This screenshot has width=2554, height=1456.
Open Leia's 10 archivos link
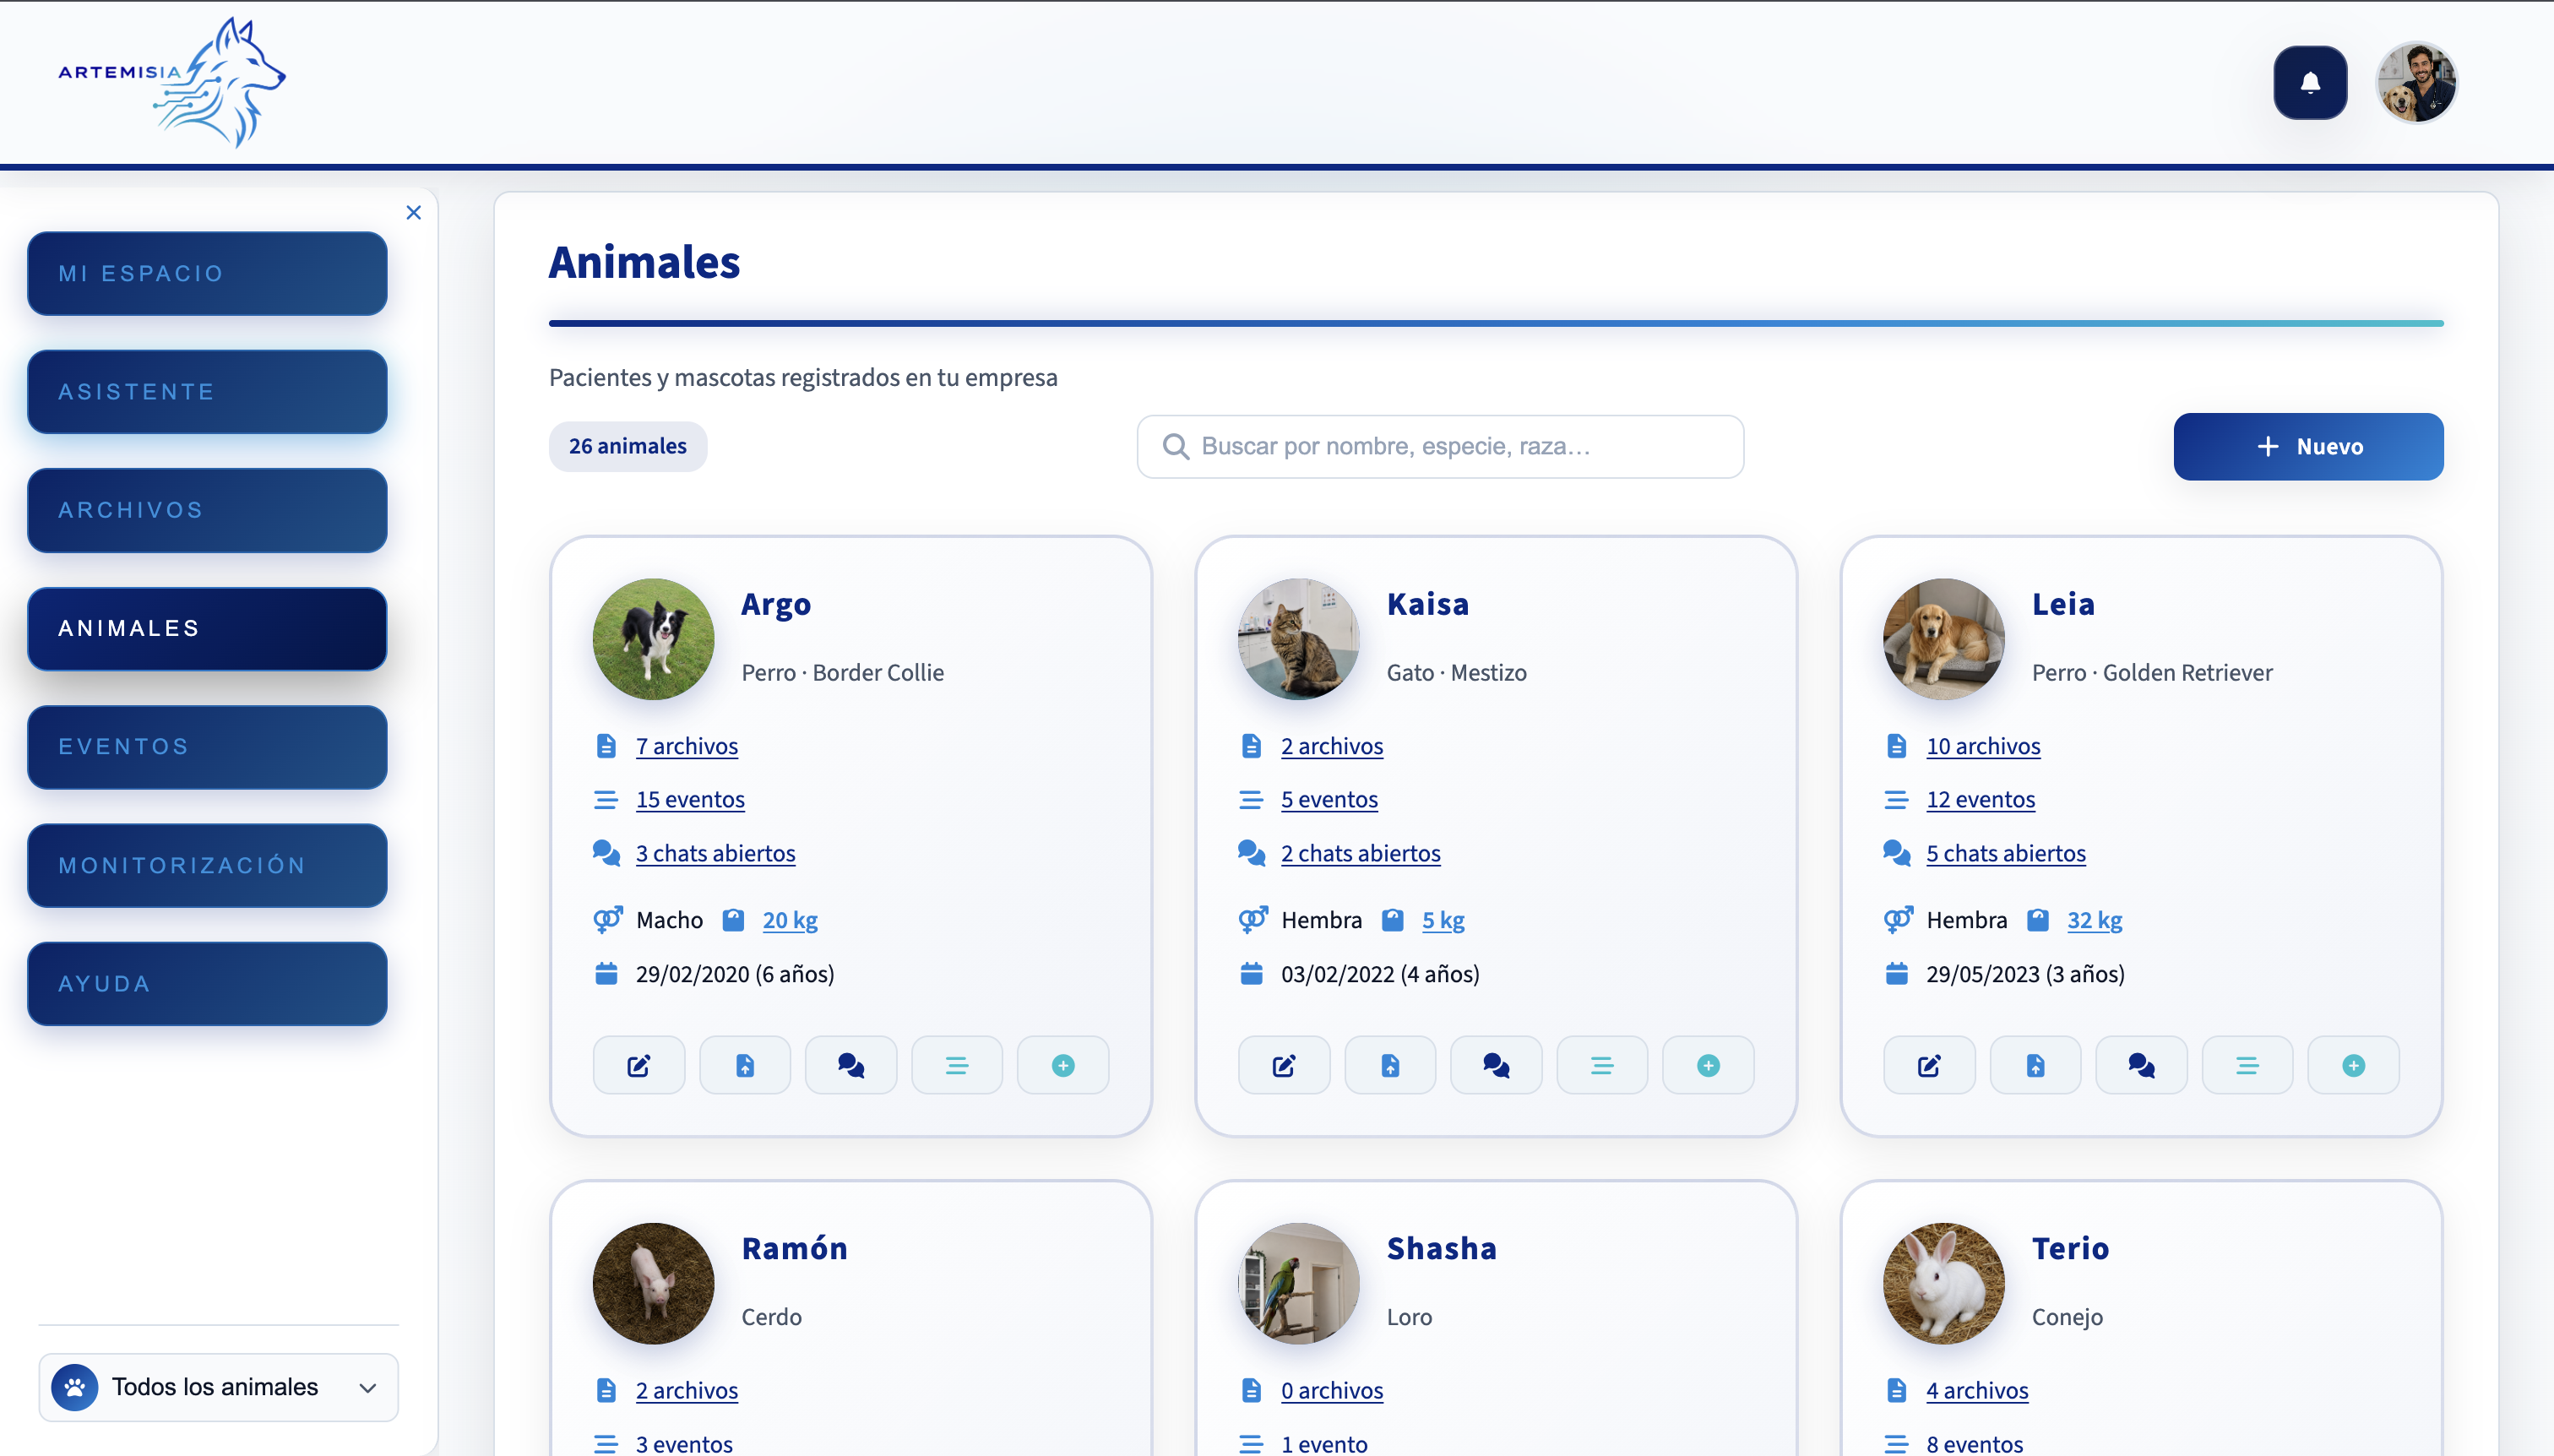(1983, 746)
